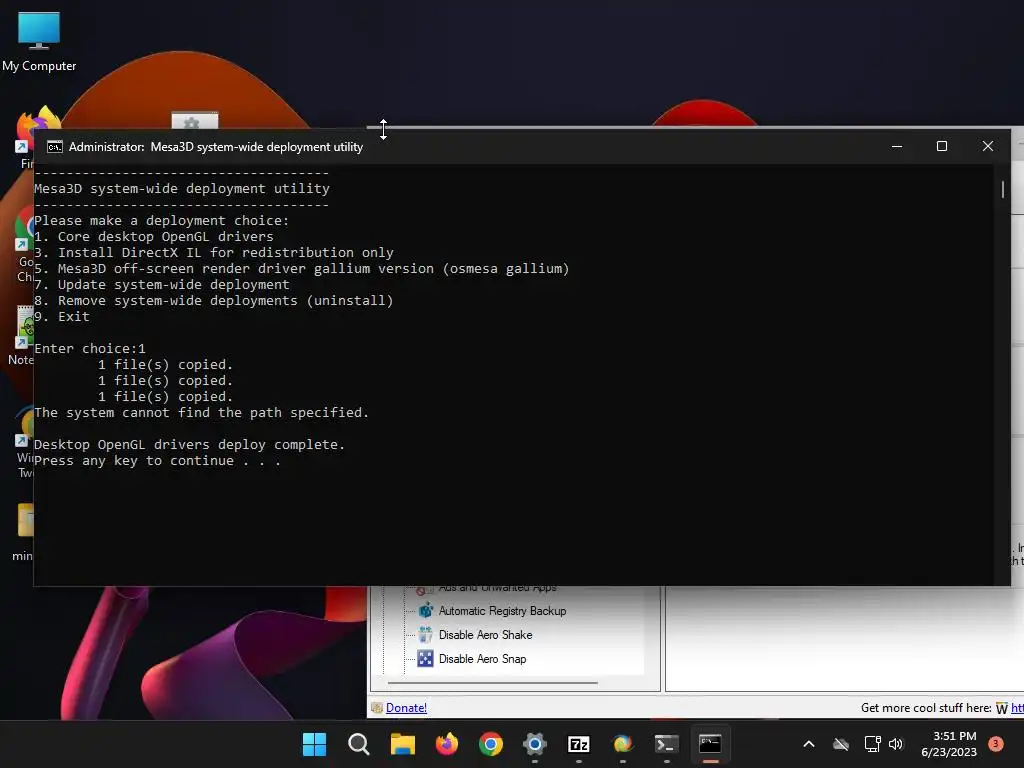Image resolution: width=1024 pixels, height=768 pixels.
Task: Click the console vertical scrollbar thumb
Action: pyautogui.click(x=1002, y=189)
